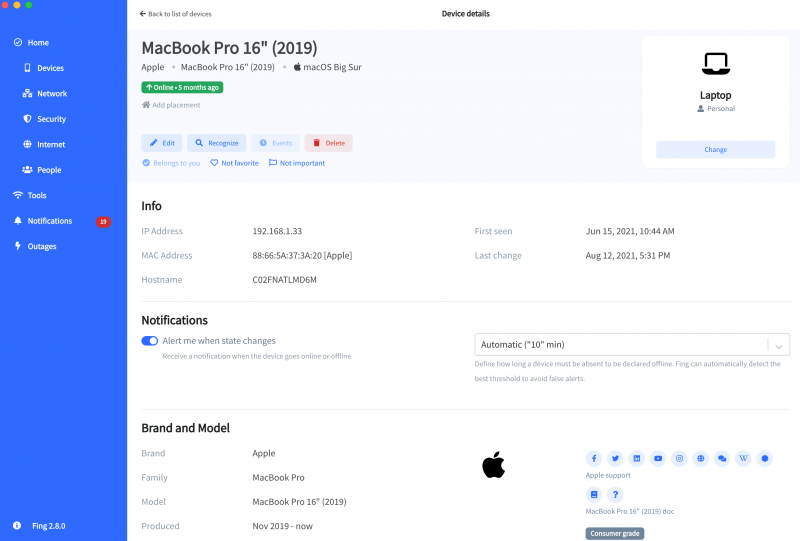
Task: Click the Security shield icon in the sidebar
Action: (28, 118)
